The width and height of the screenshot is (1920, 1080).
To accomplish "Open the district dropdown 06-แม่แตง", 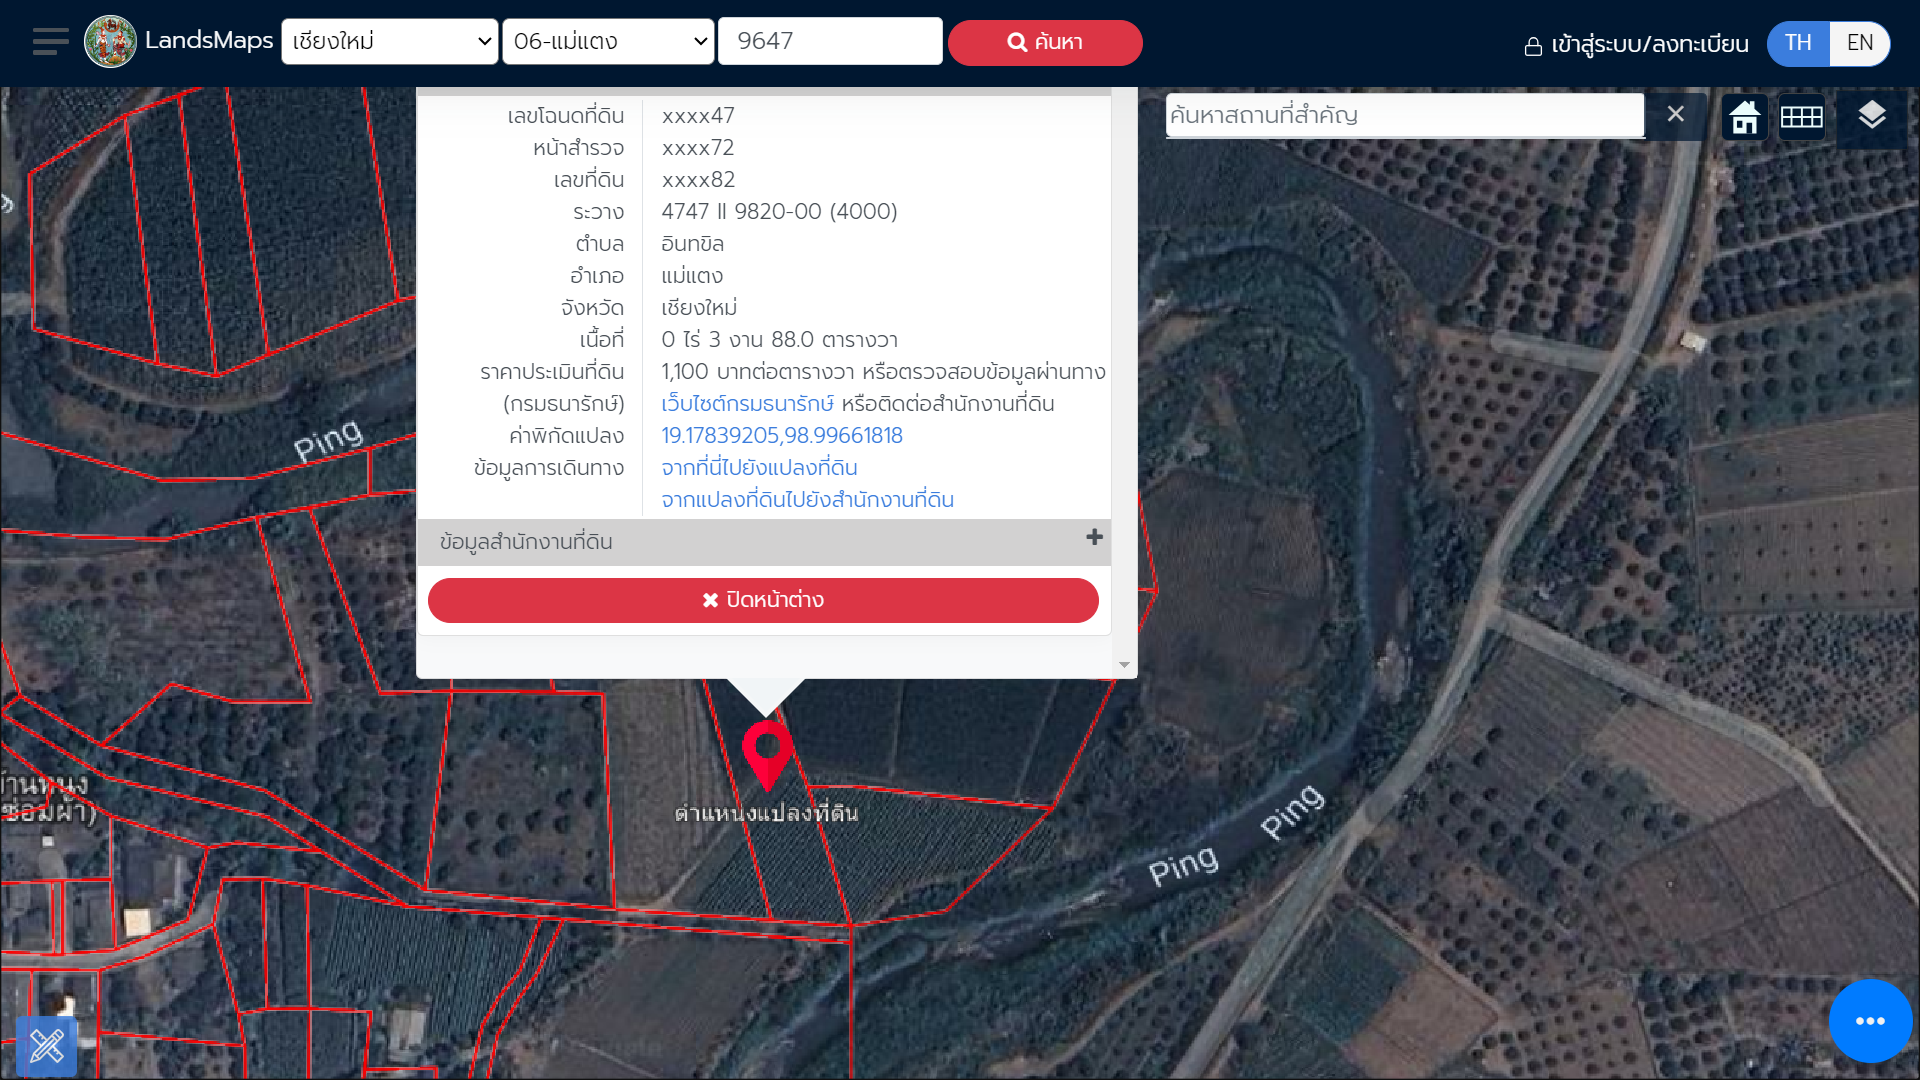I will [x=608, y=42].
